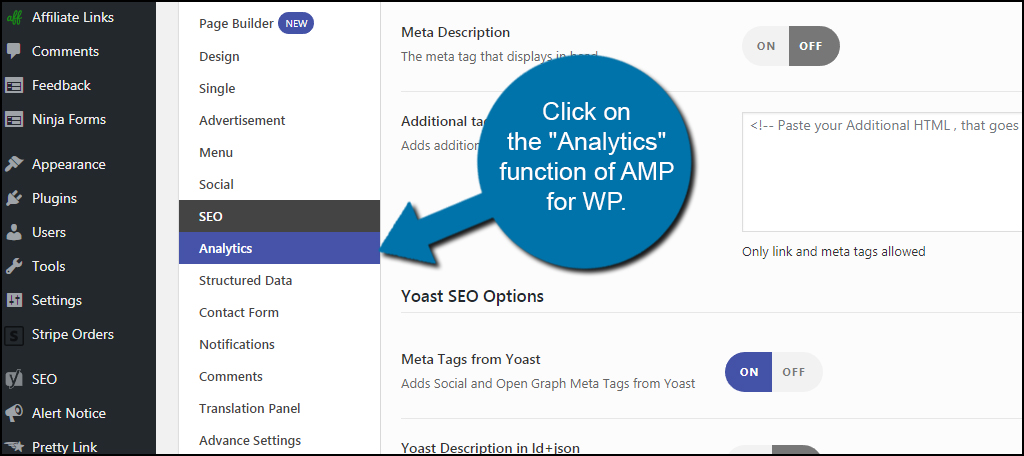The image size is (1024, 456).
Task: Turn Meta Description toggle ON
Action: click(766, 46)
